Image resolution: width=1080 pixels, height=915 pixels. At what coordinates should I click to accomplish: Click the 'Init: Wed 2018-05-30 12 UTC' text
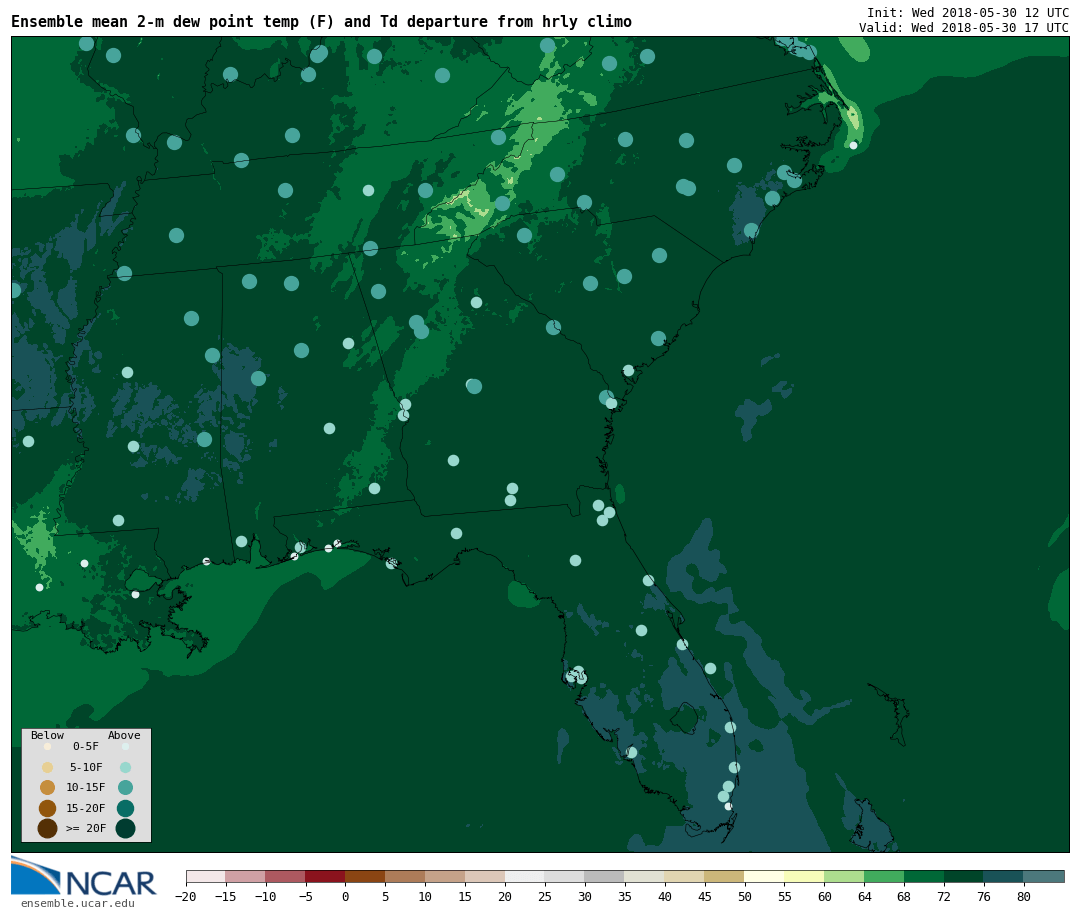pyautogui.click(x=968, y=12)
